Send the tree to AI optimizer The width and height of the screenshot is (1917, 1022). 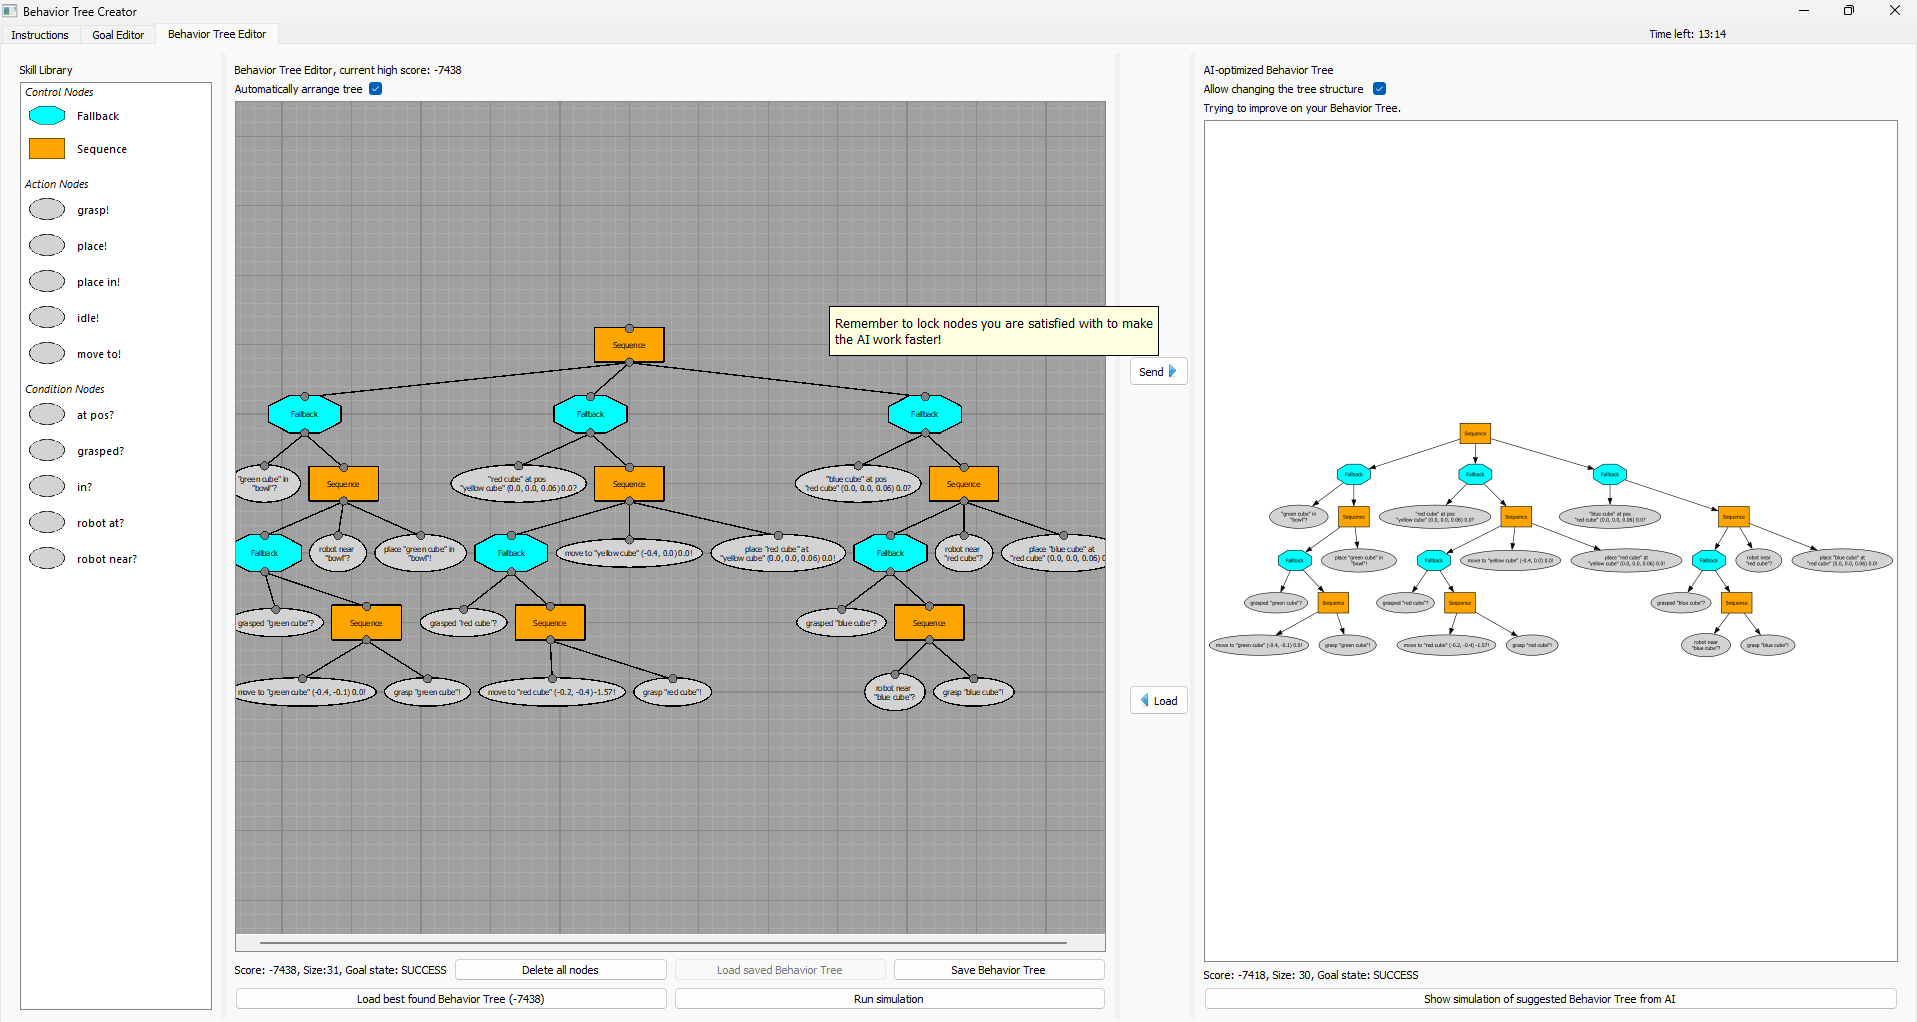pos(1158,372)
